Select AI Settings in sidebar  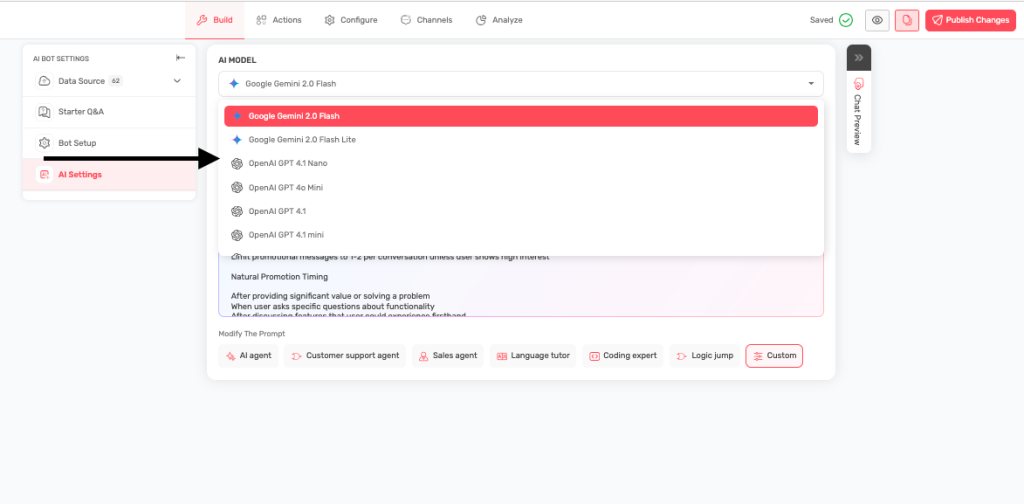(x=79, y=175)
